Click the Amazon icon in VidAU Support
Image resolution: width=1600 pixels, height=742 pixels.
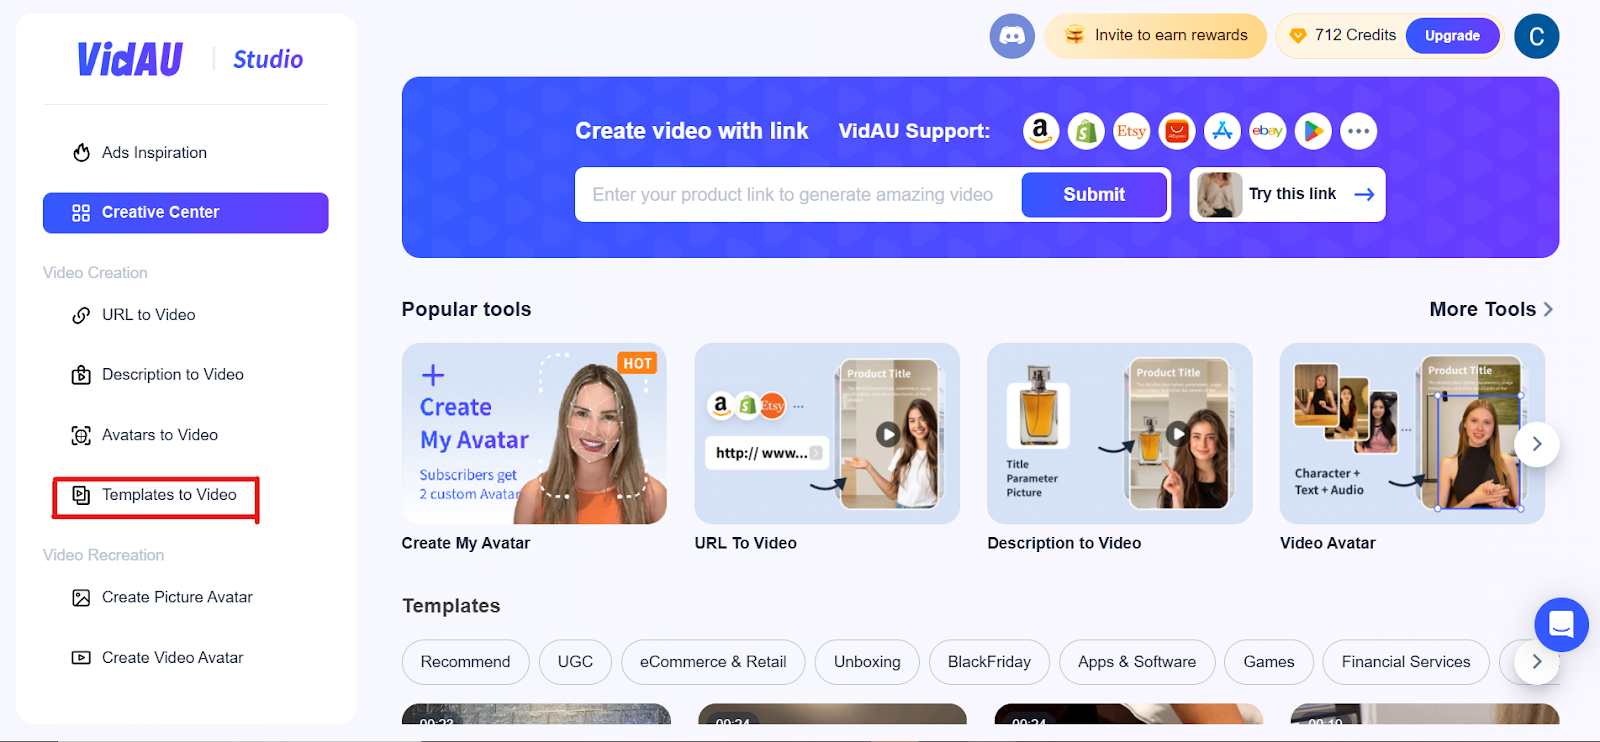[1041, 131]
